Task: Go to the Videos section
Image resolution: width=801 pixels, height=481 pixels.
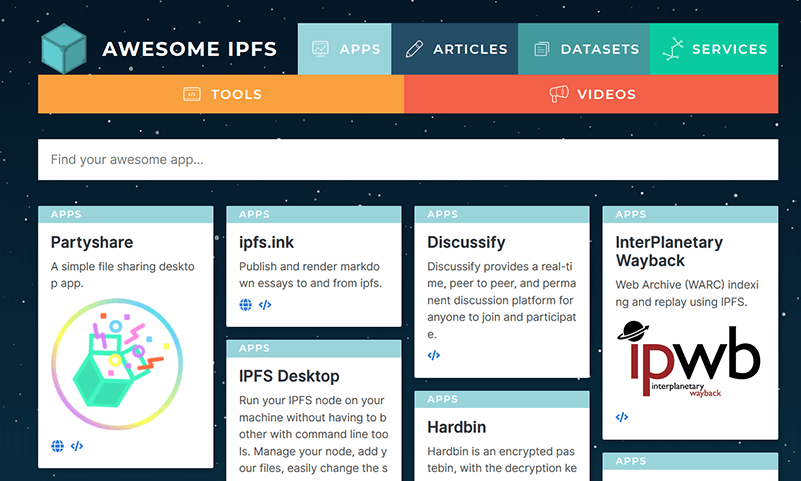Action: (x=591, y=94)
